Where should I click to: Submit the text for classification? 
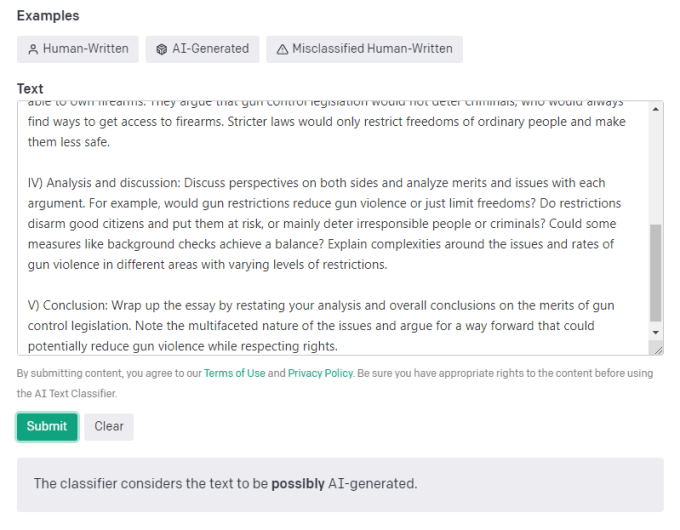[47, 426]
